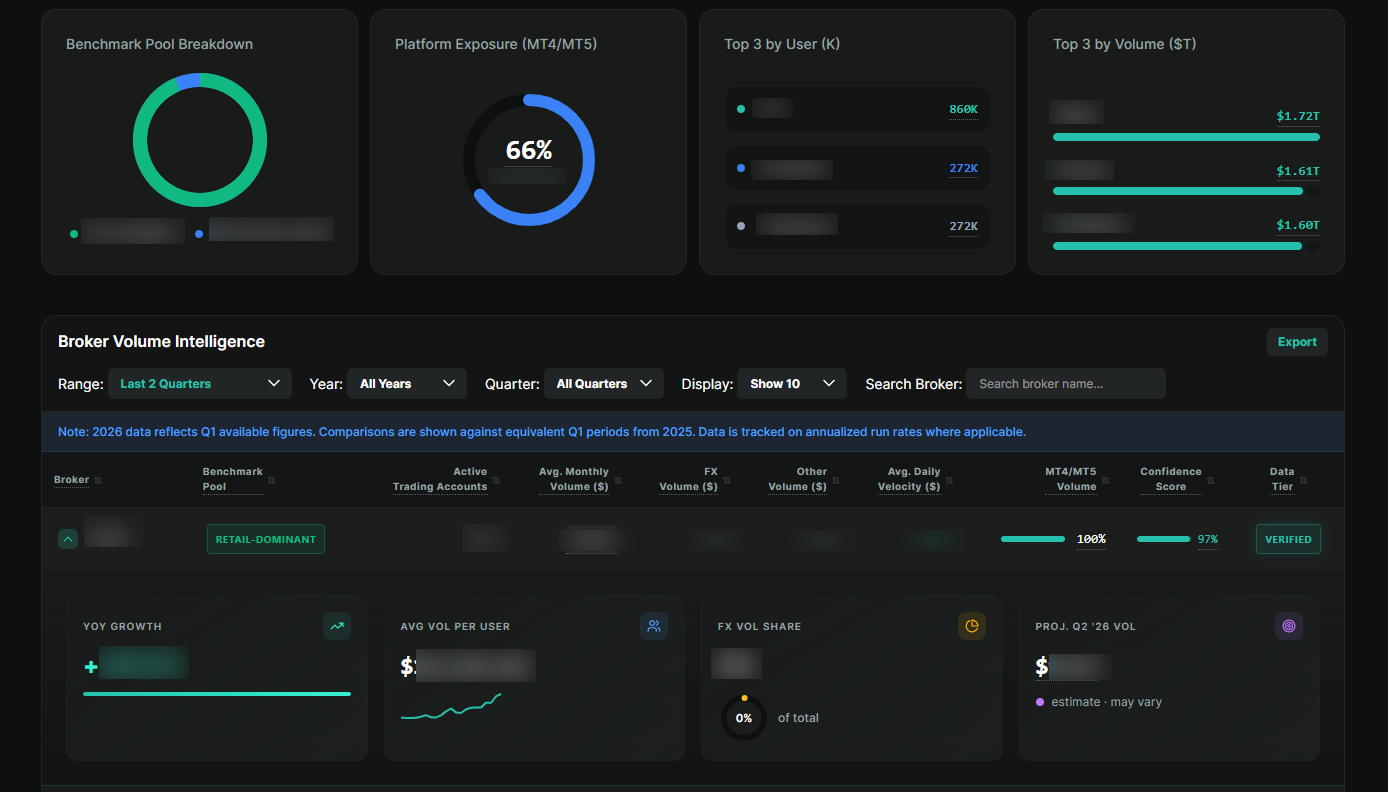
Task: Click the 0% FX share donut indicator
Action: point(744,717)
